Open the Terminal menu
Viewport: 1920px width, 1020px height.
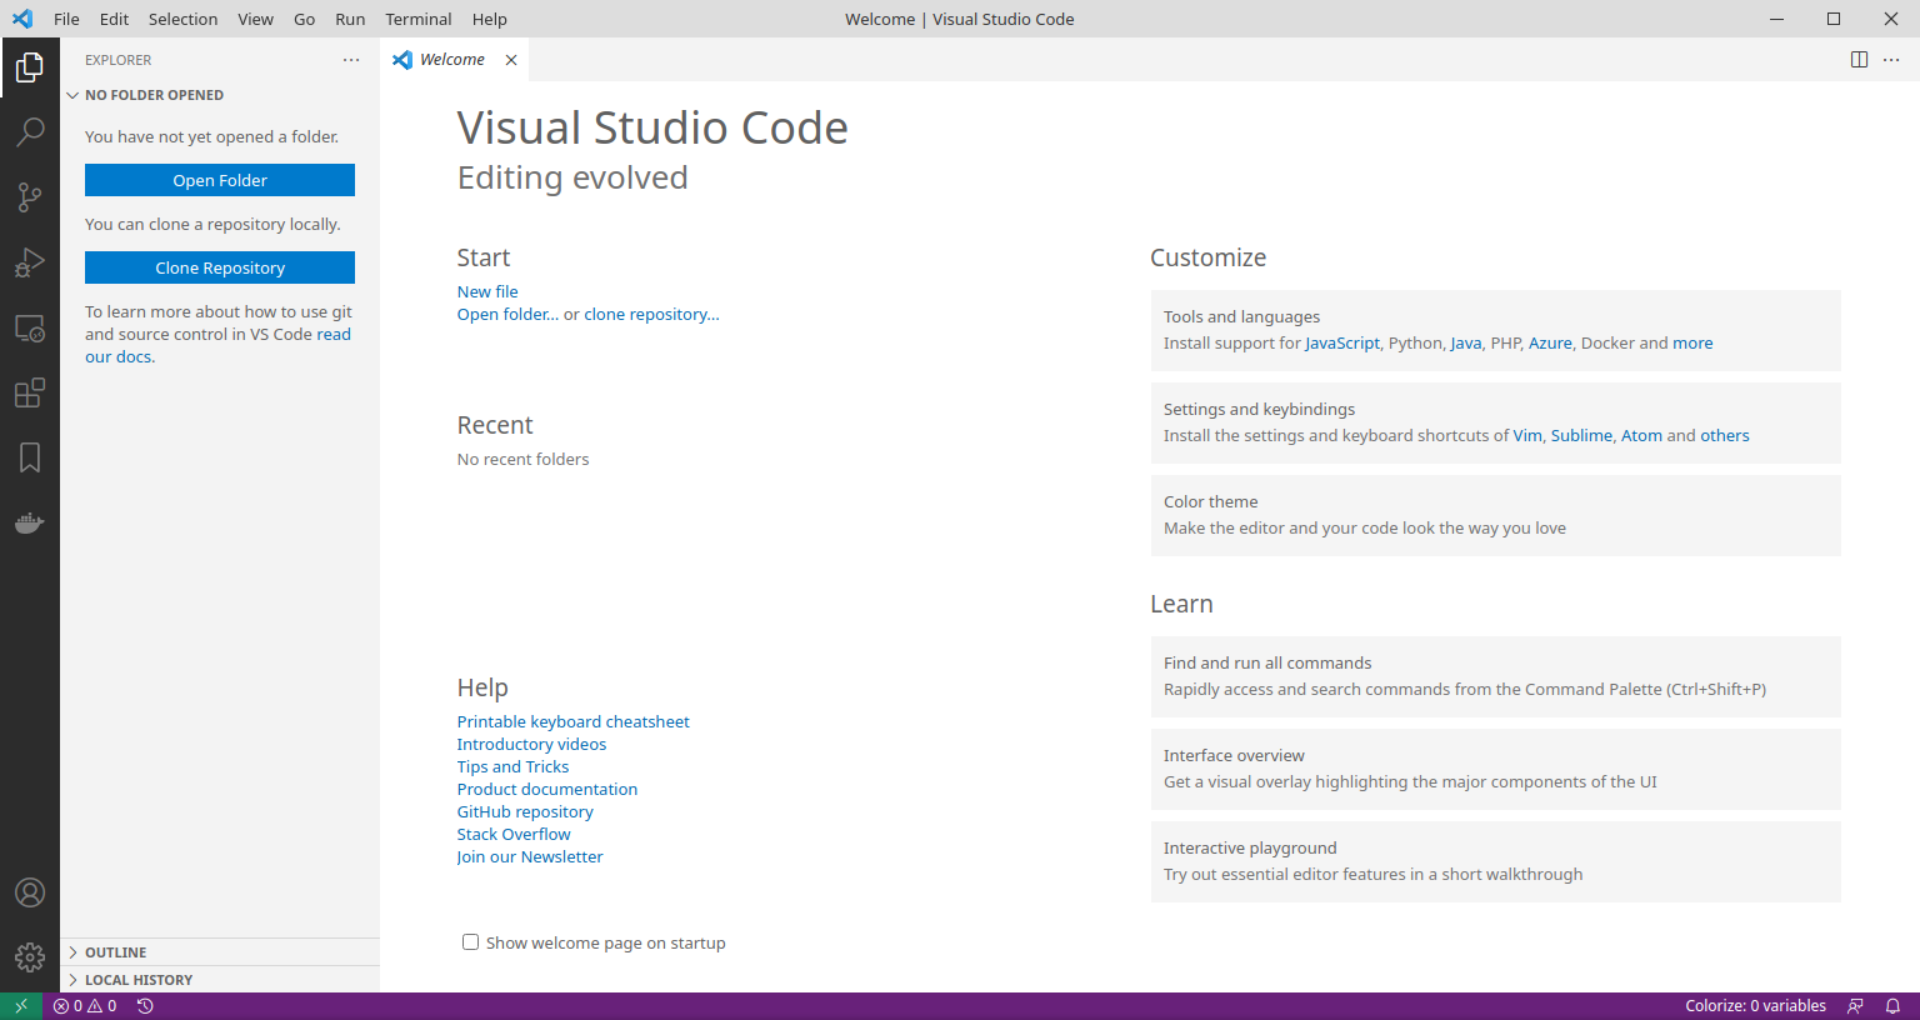click(x=418, y=19)
